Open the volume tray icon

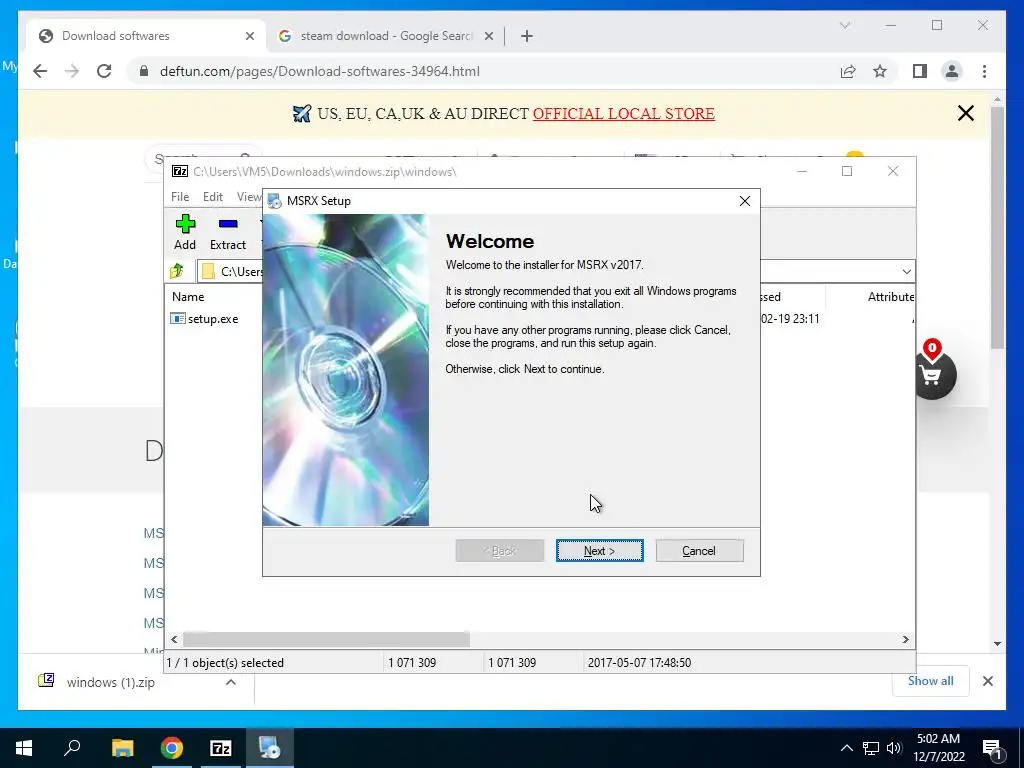[x=894, y=748]
